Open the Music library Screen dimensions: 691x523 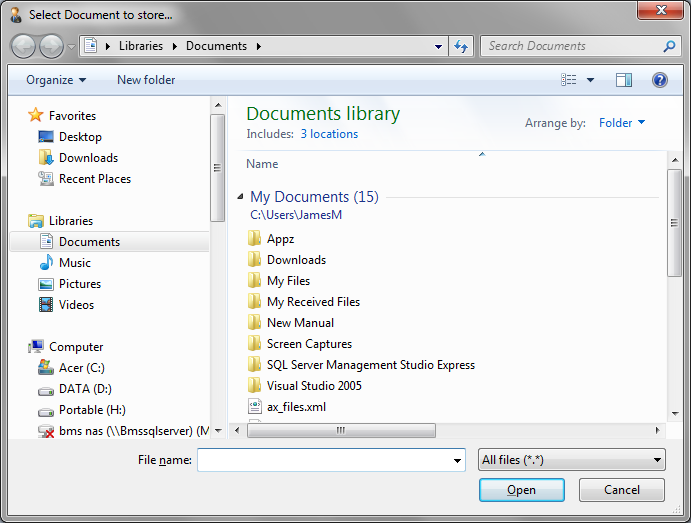click(x=74, y=263)
